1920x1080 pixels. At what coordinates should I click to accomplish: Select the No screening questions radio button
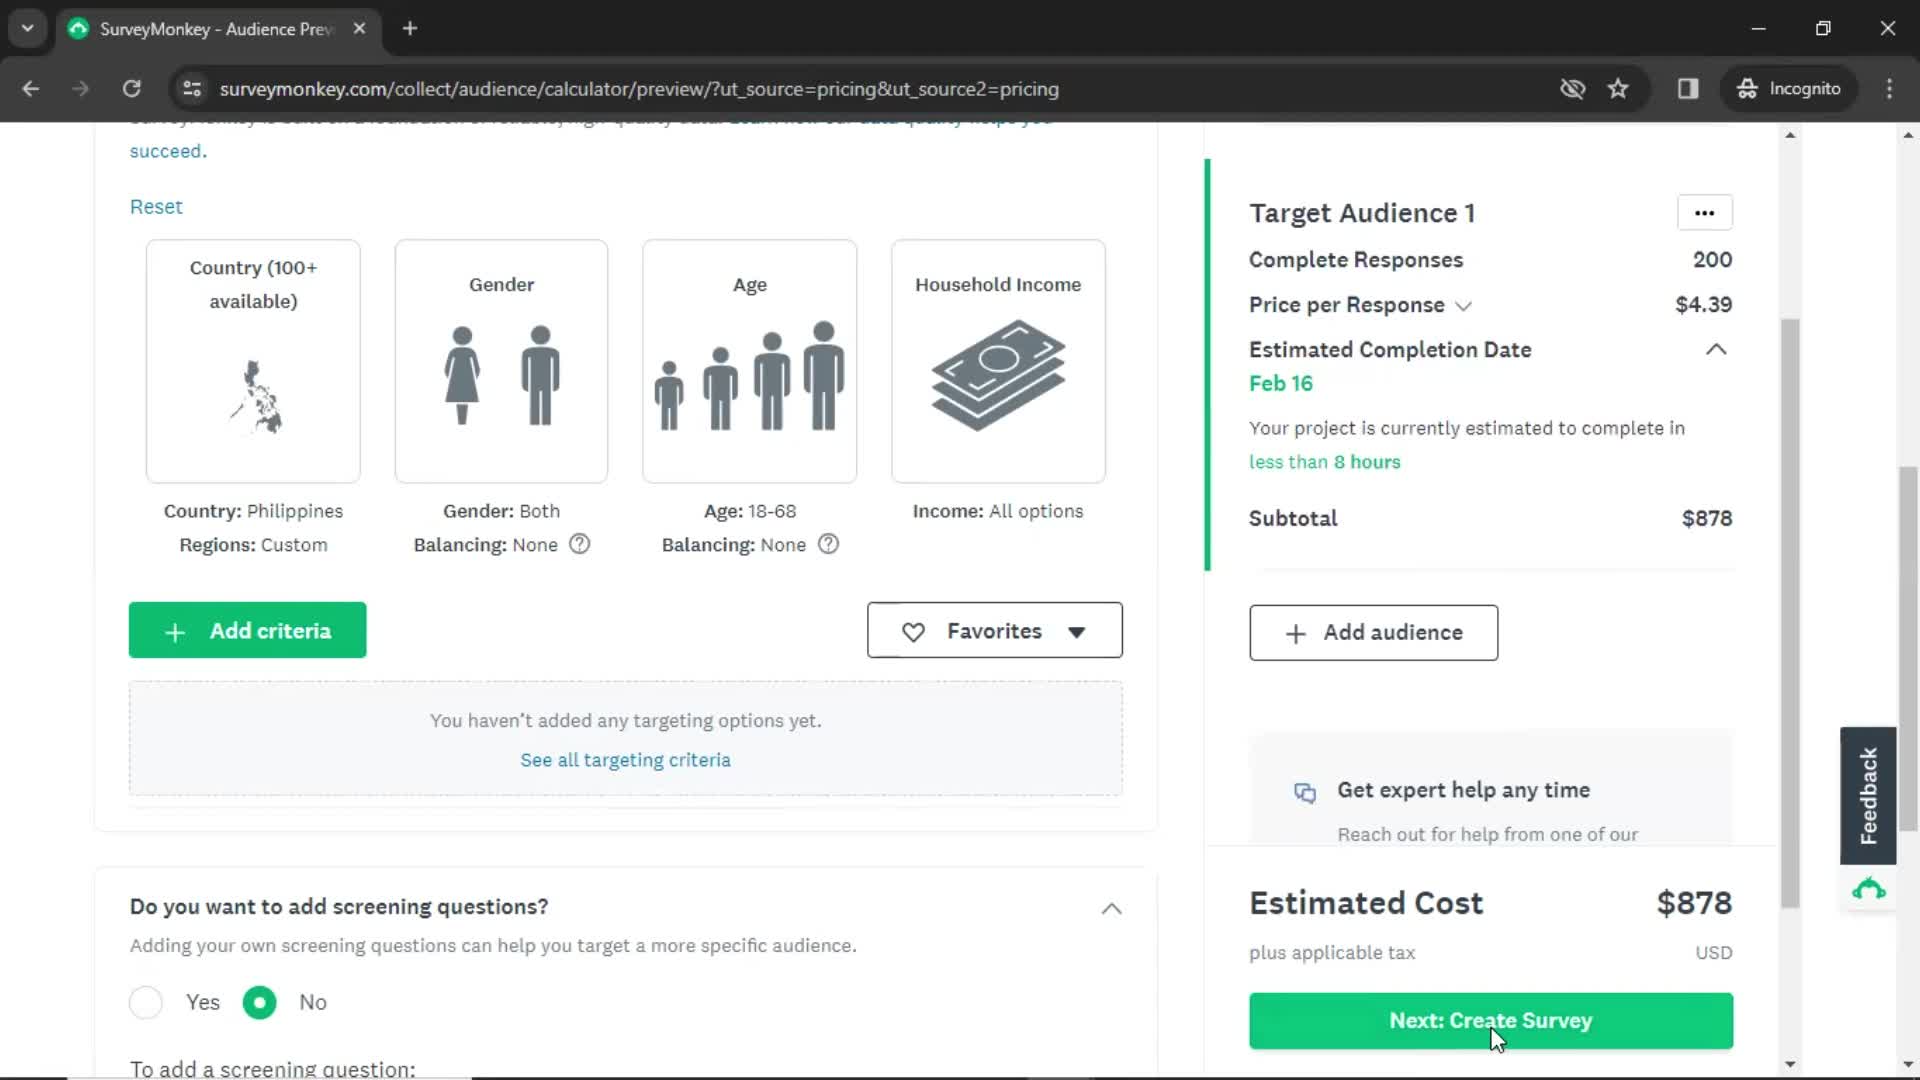(x=260, y=1001)
